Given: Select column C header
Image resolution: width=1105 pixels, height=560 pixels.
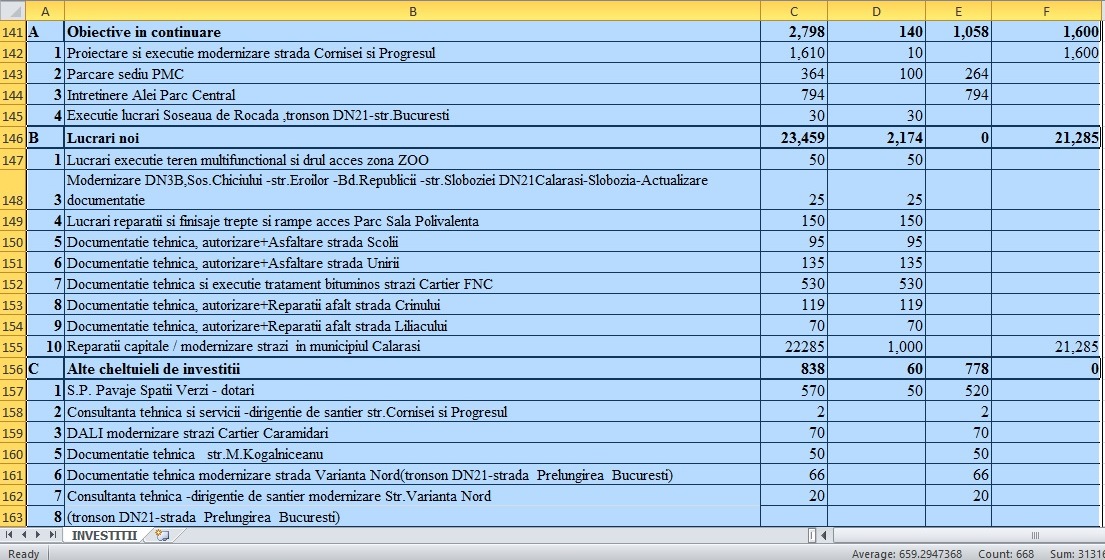Looking at the screenshot, I should [x=794, y=11].
